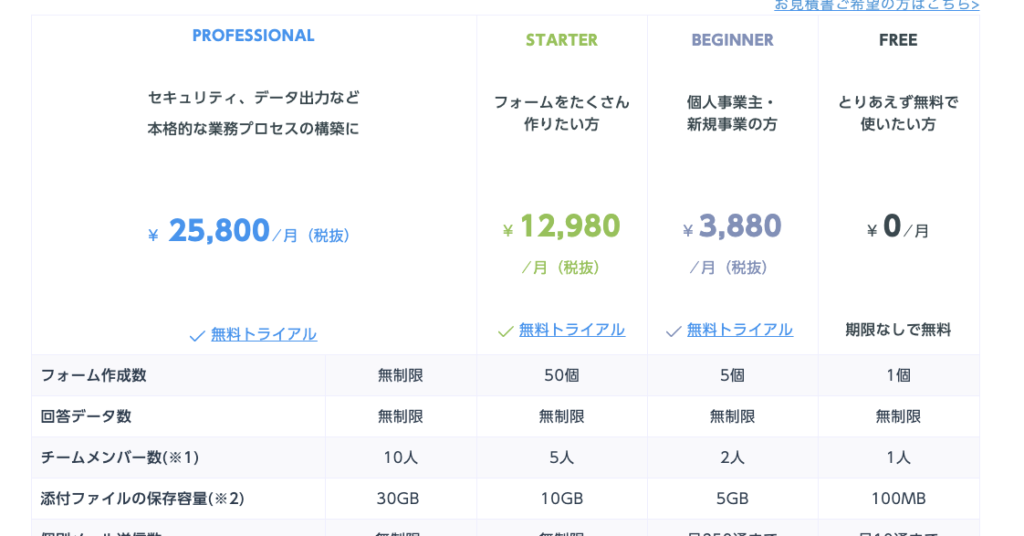Click the 50個 cell in the STARTER column
This screenshot has width=1024, height=536.
pos(562,375)
